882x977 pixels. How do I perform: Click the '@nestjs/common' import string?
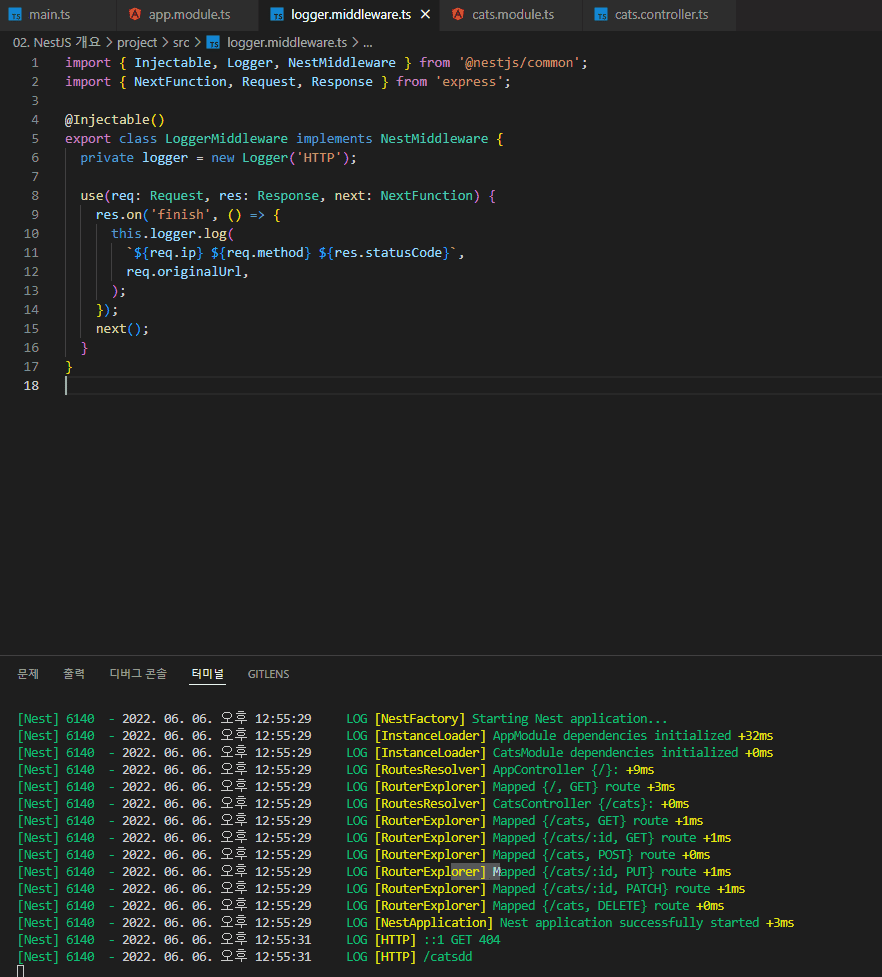519,63
